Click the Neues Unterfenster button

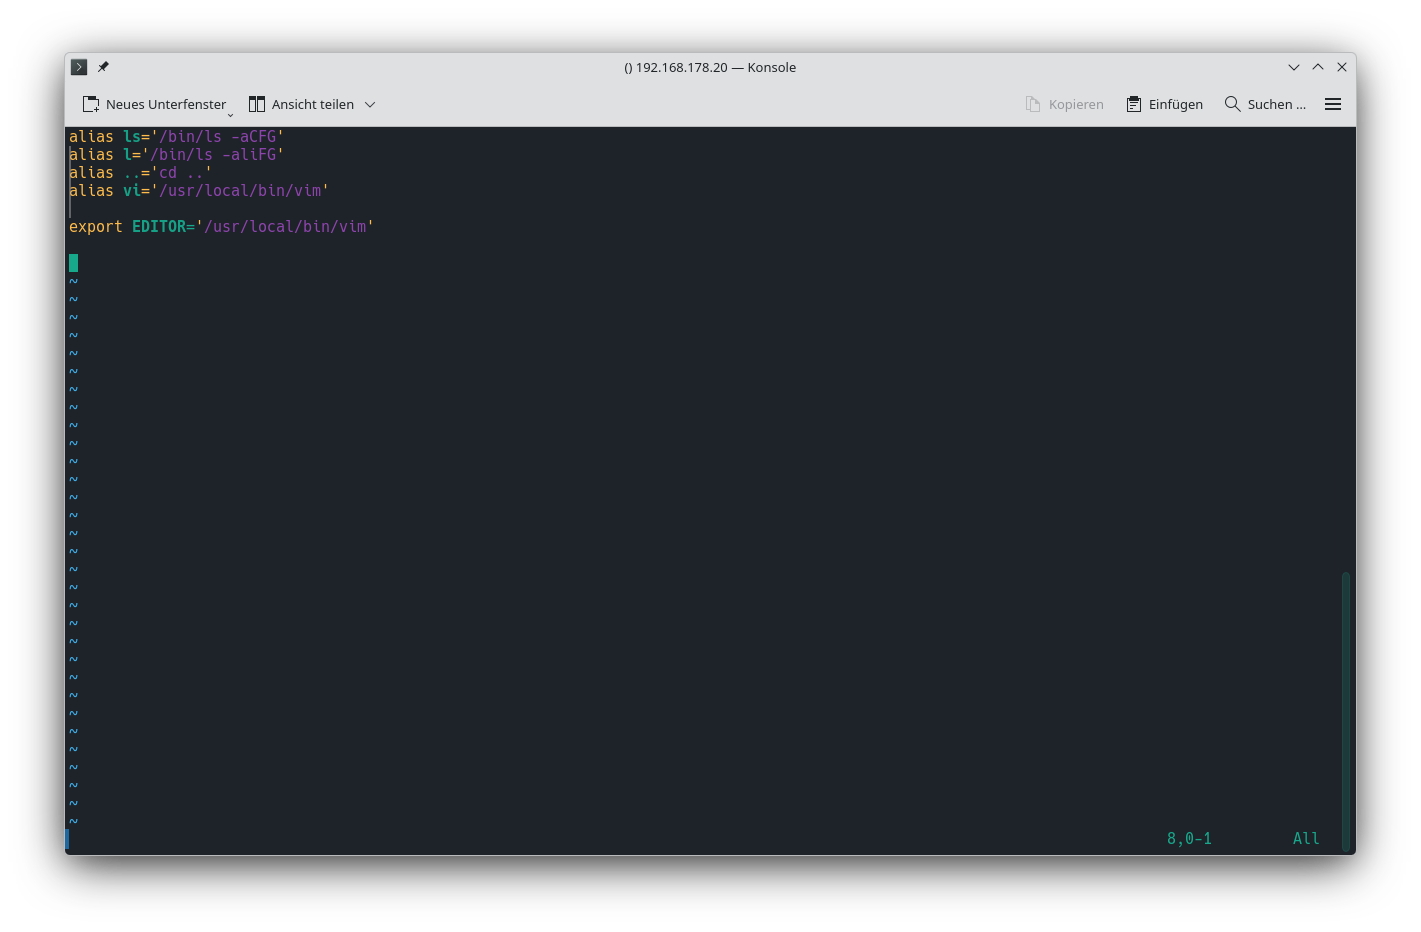coord(155,104)
